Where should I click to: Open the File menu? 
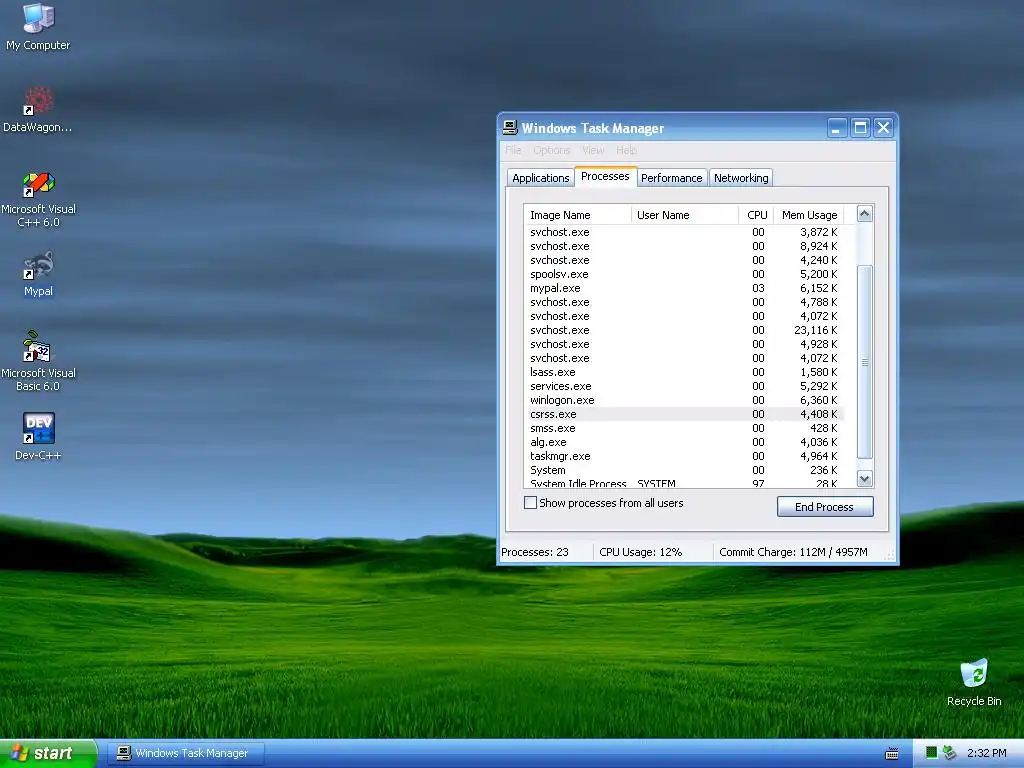[513, 150]
